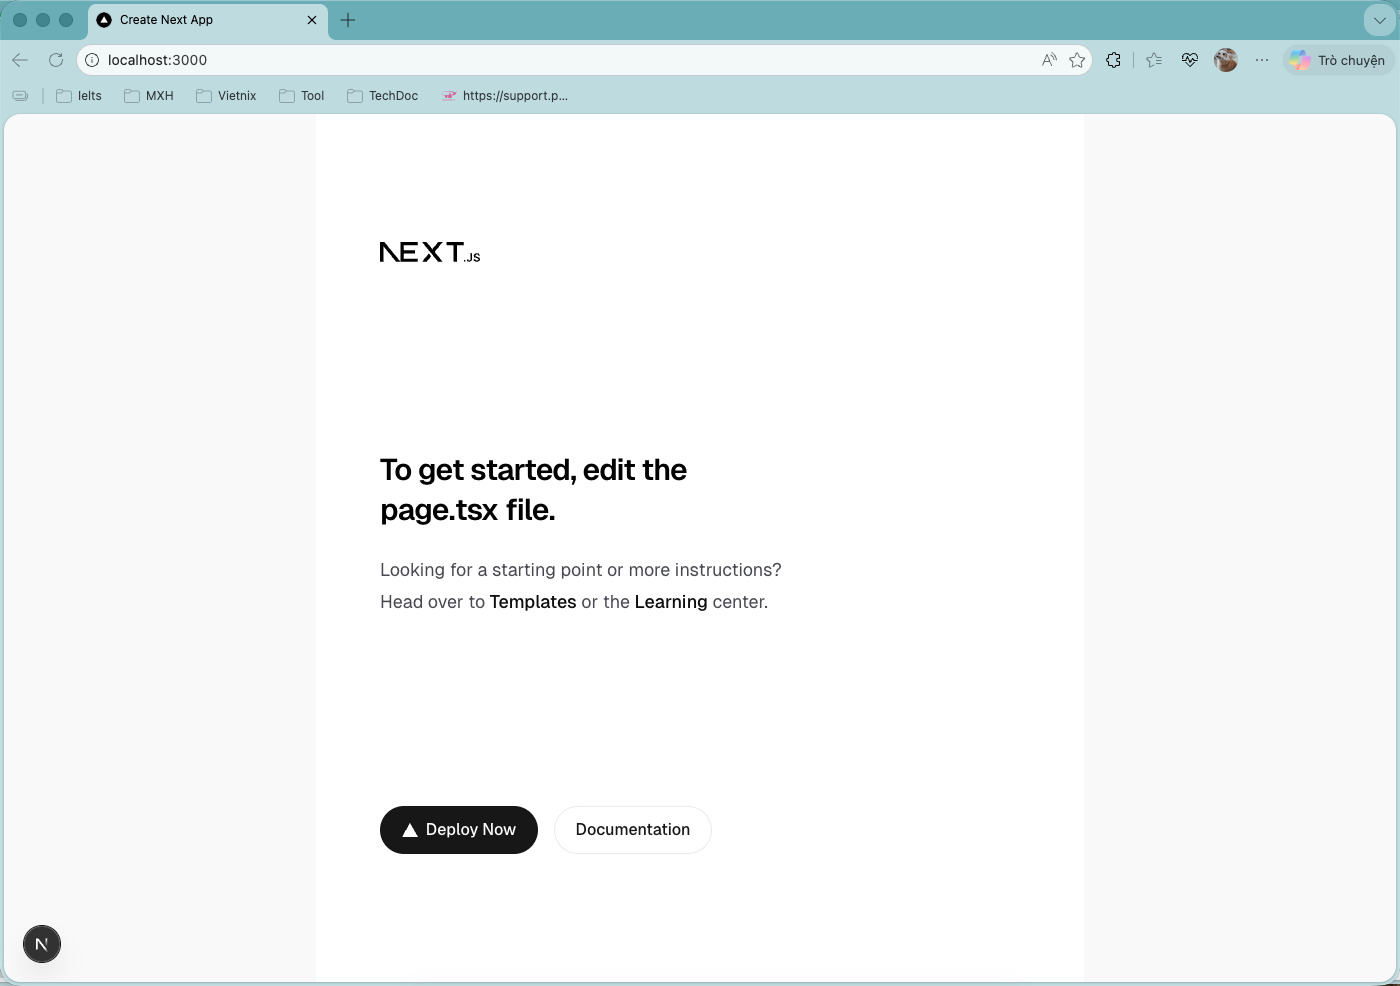The height and width of the screenshot is (986, 1400).
Task: Add this page to favorites
Action: tap(1077, 60)
